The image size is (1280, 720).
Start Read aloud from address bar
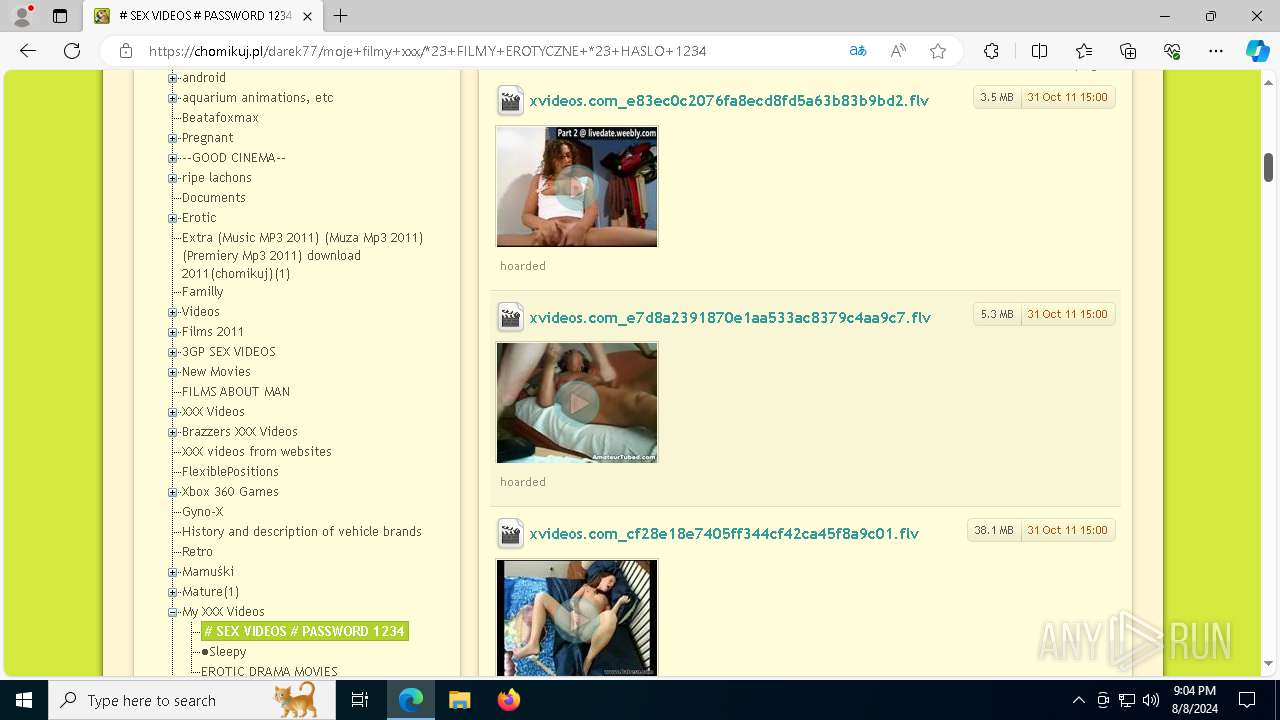click(x=898, y=51)
